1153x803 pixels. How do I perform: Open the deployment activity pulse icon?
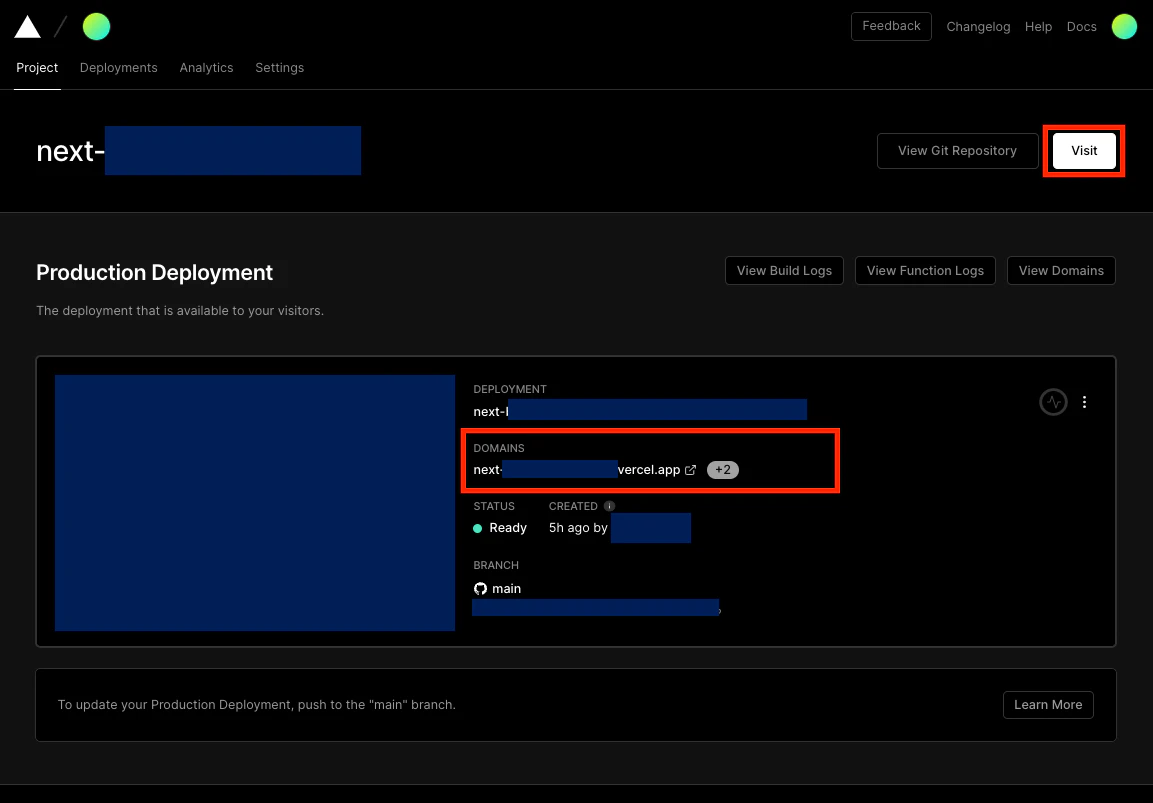point(1053,402)
